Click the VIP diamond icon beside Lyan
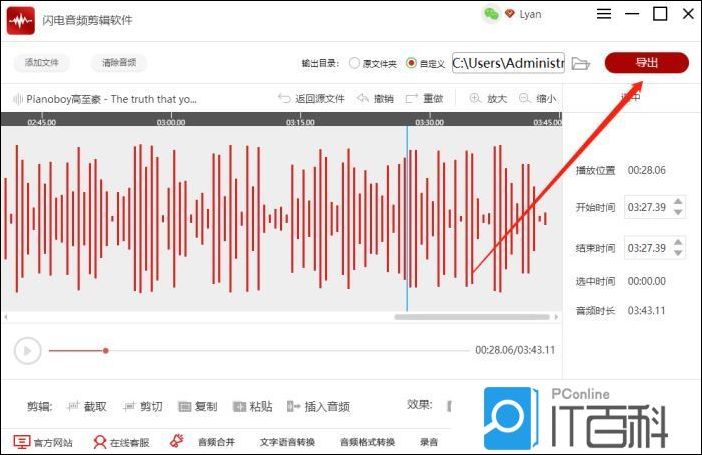The width and height of the screenshot is (702, 455). click(x=509, y=14)
